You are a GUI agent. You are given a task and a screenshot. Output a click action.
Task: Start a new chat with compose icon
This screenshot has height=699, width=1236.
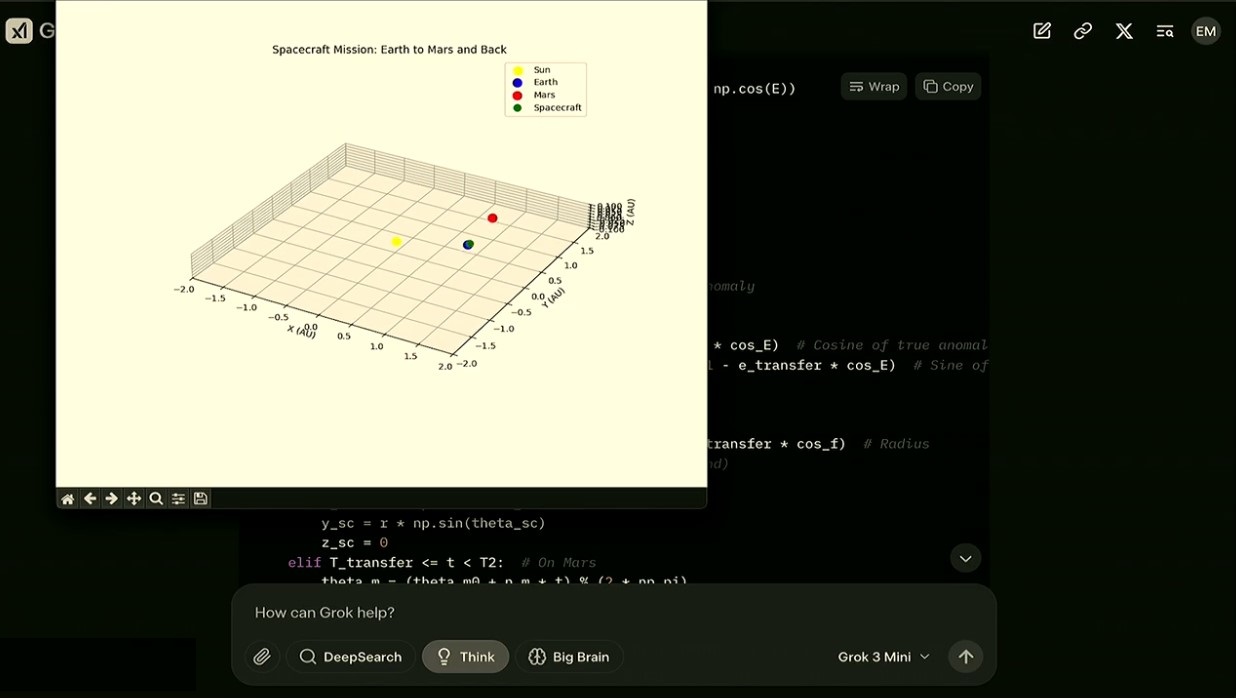(1042, 31)
